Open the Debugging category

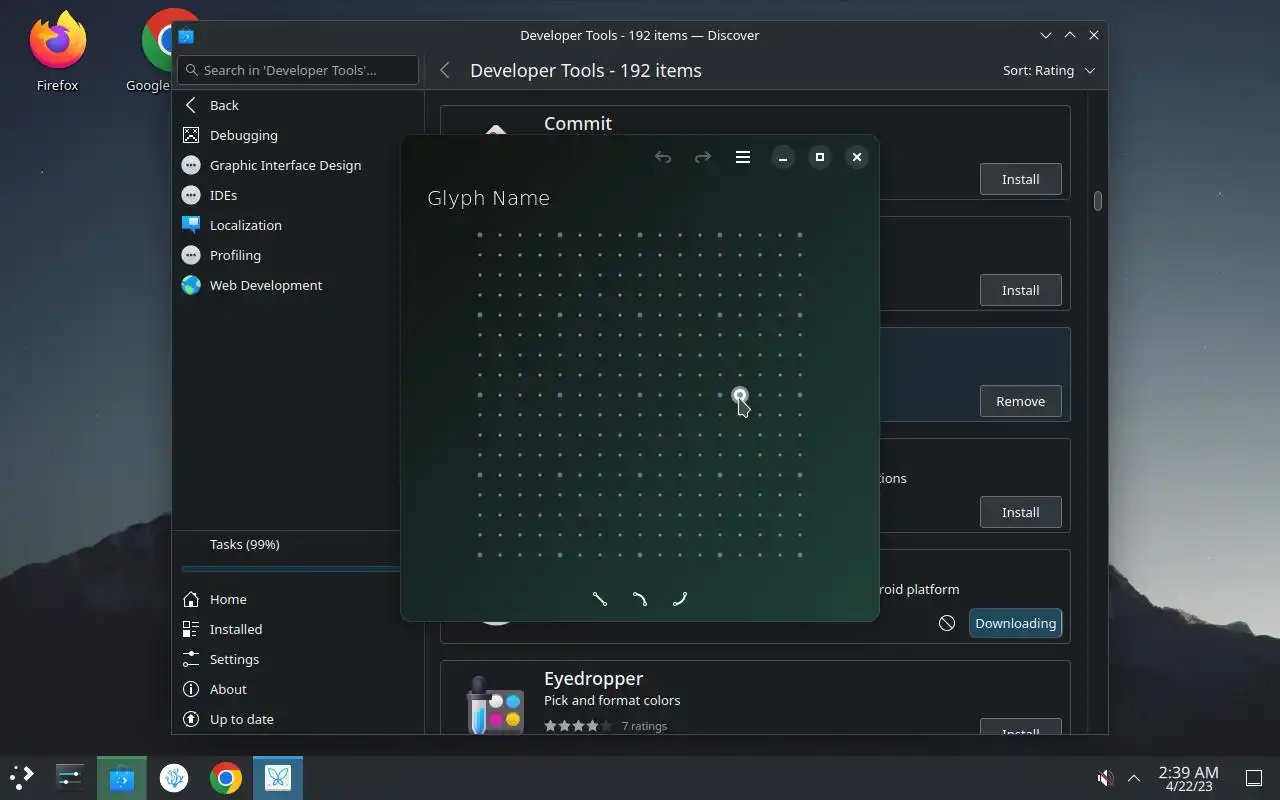pyautogui.click(x=298, y=135)
